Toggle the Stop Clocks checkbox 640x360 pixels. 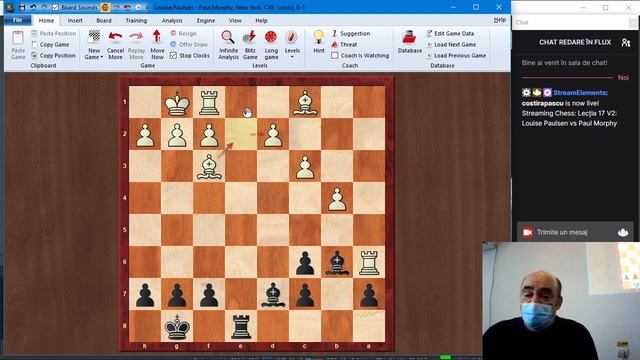click(173, 56)
